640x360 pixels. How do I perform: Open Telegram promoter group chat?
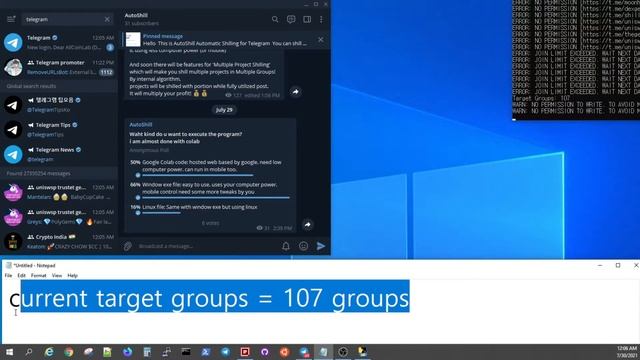pyautogui.click(x=59, y=67)
